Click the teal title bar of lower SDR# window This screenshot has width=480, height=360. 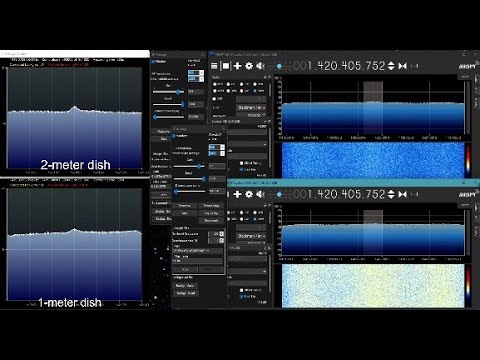(x=353, y=183)
